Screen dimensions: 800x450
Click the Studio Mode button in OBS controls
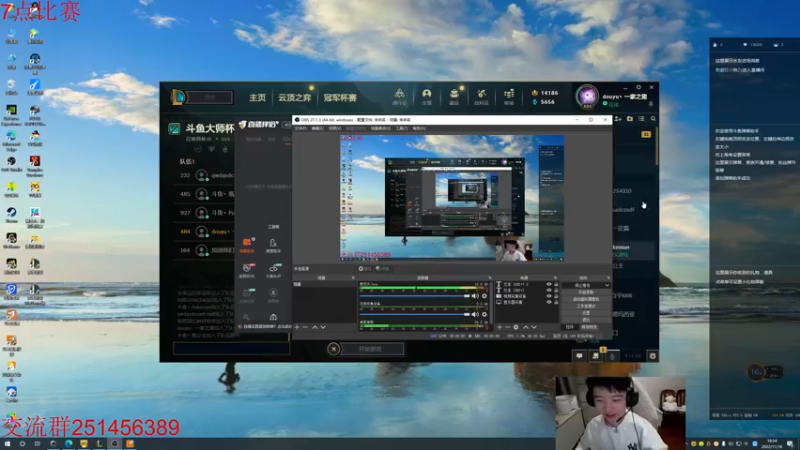tap(586, 306)
